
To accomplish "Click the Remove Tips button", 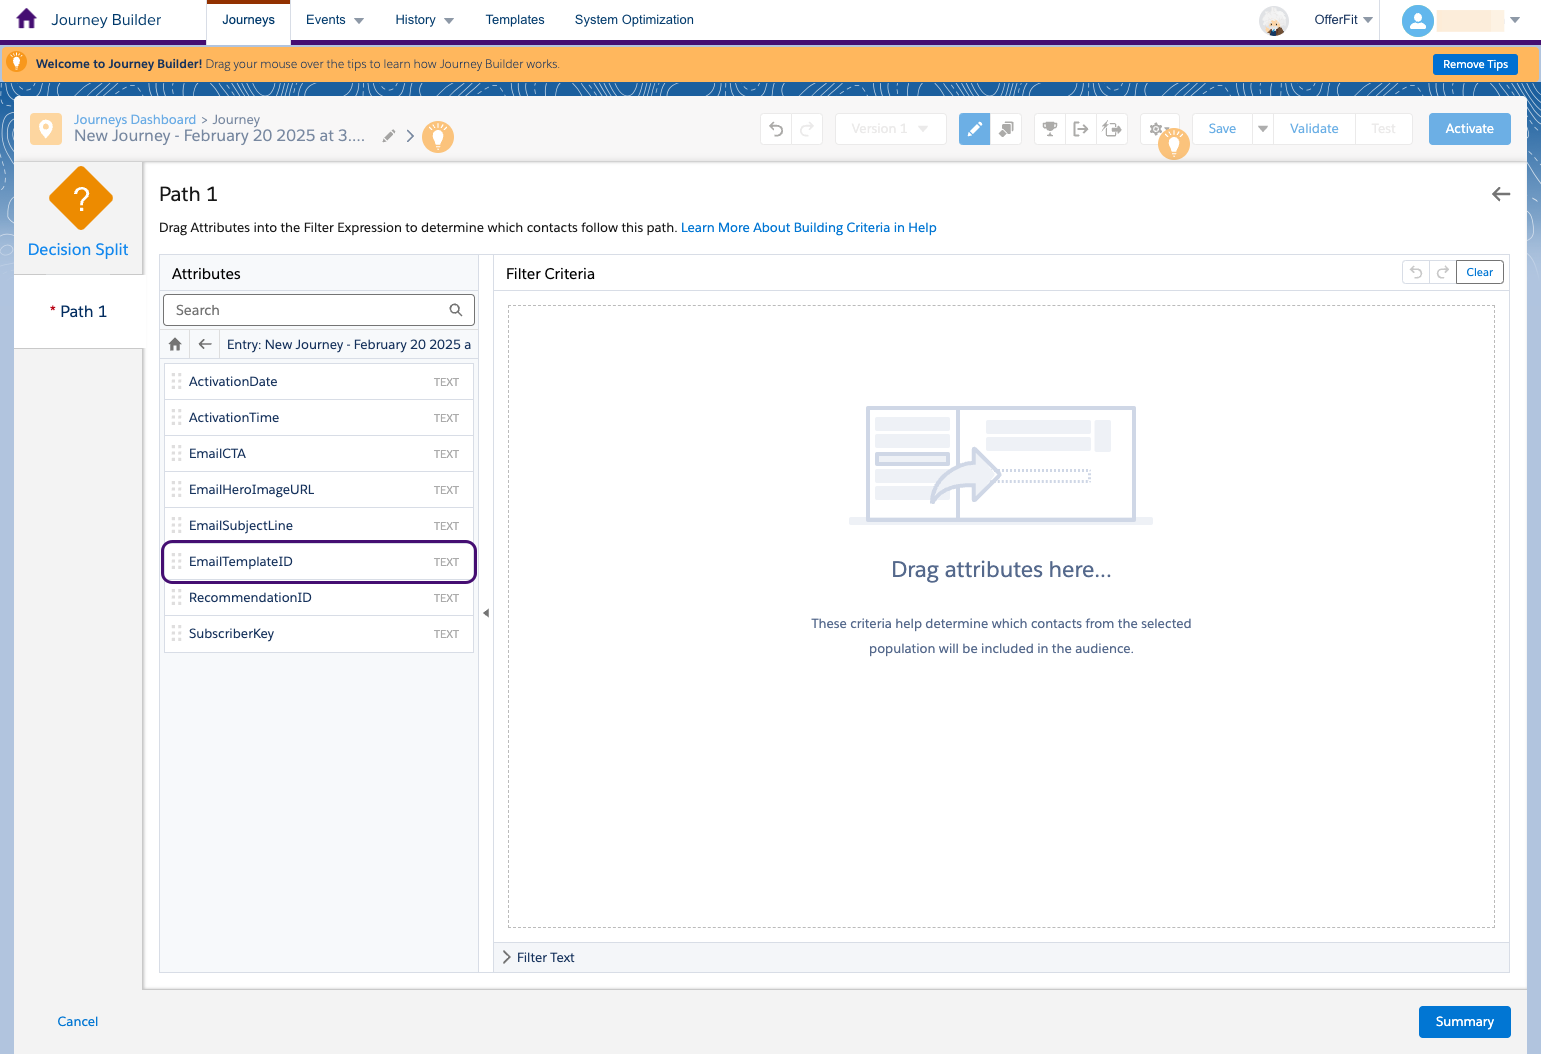I will point(1475,63).
